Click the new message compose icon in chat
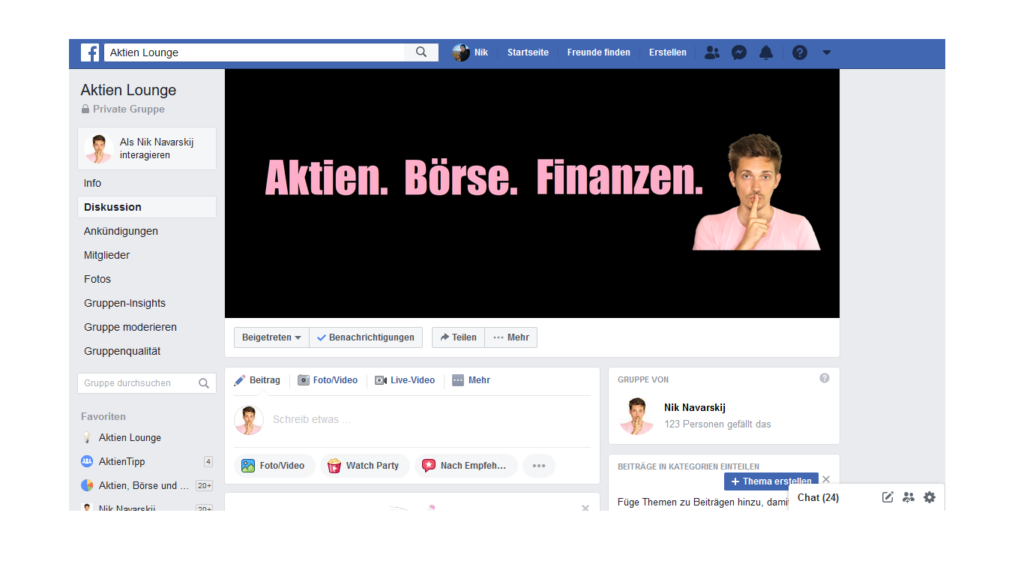The height and width of the screenshot is (576, 1024). point(888,498)
